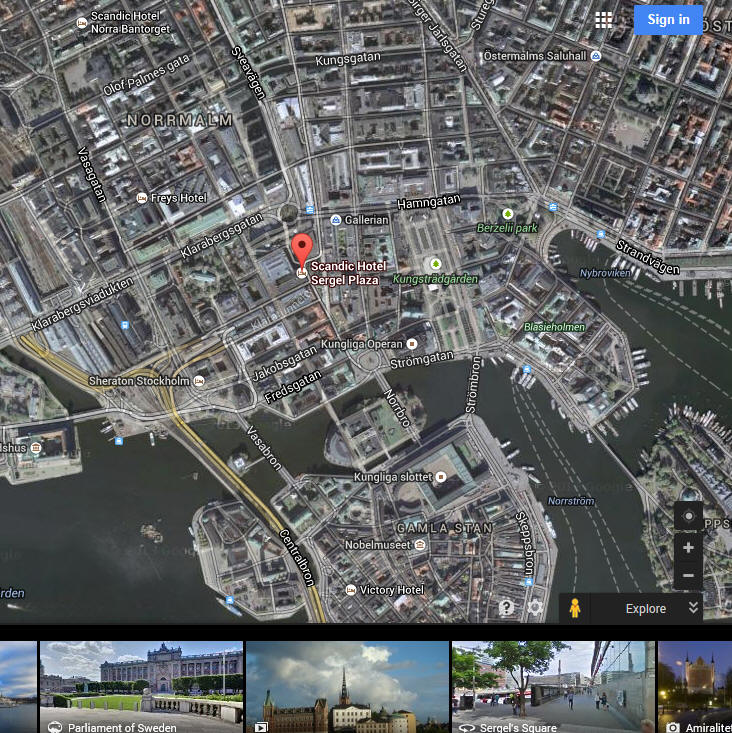Select the Street View pegman icon
This screenshot has width=732, height=733.
[574, 608]
